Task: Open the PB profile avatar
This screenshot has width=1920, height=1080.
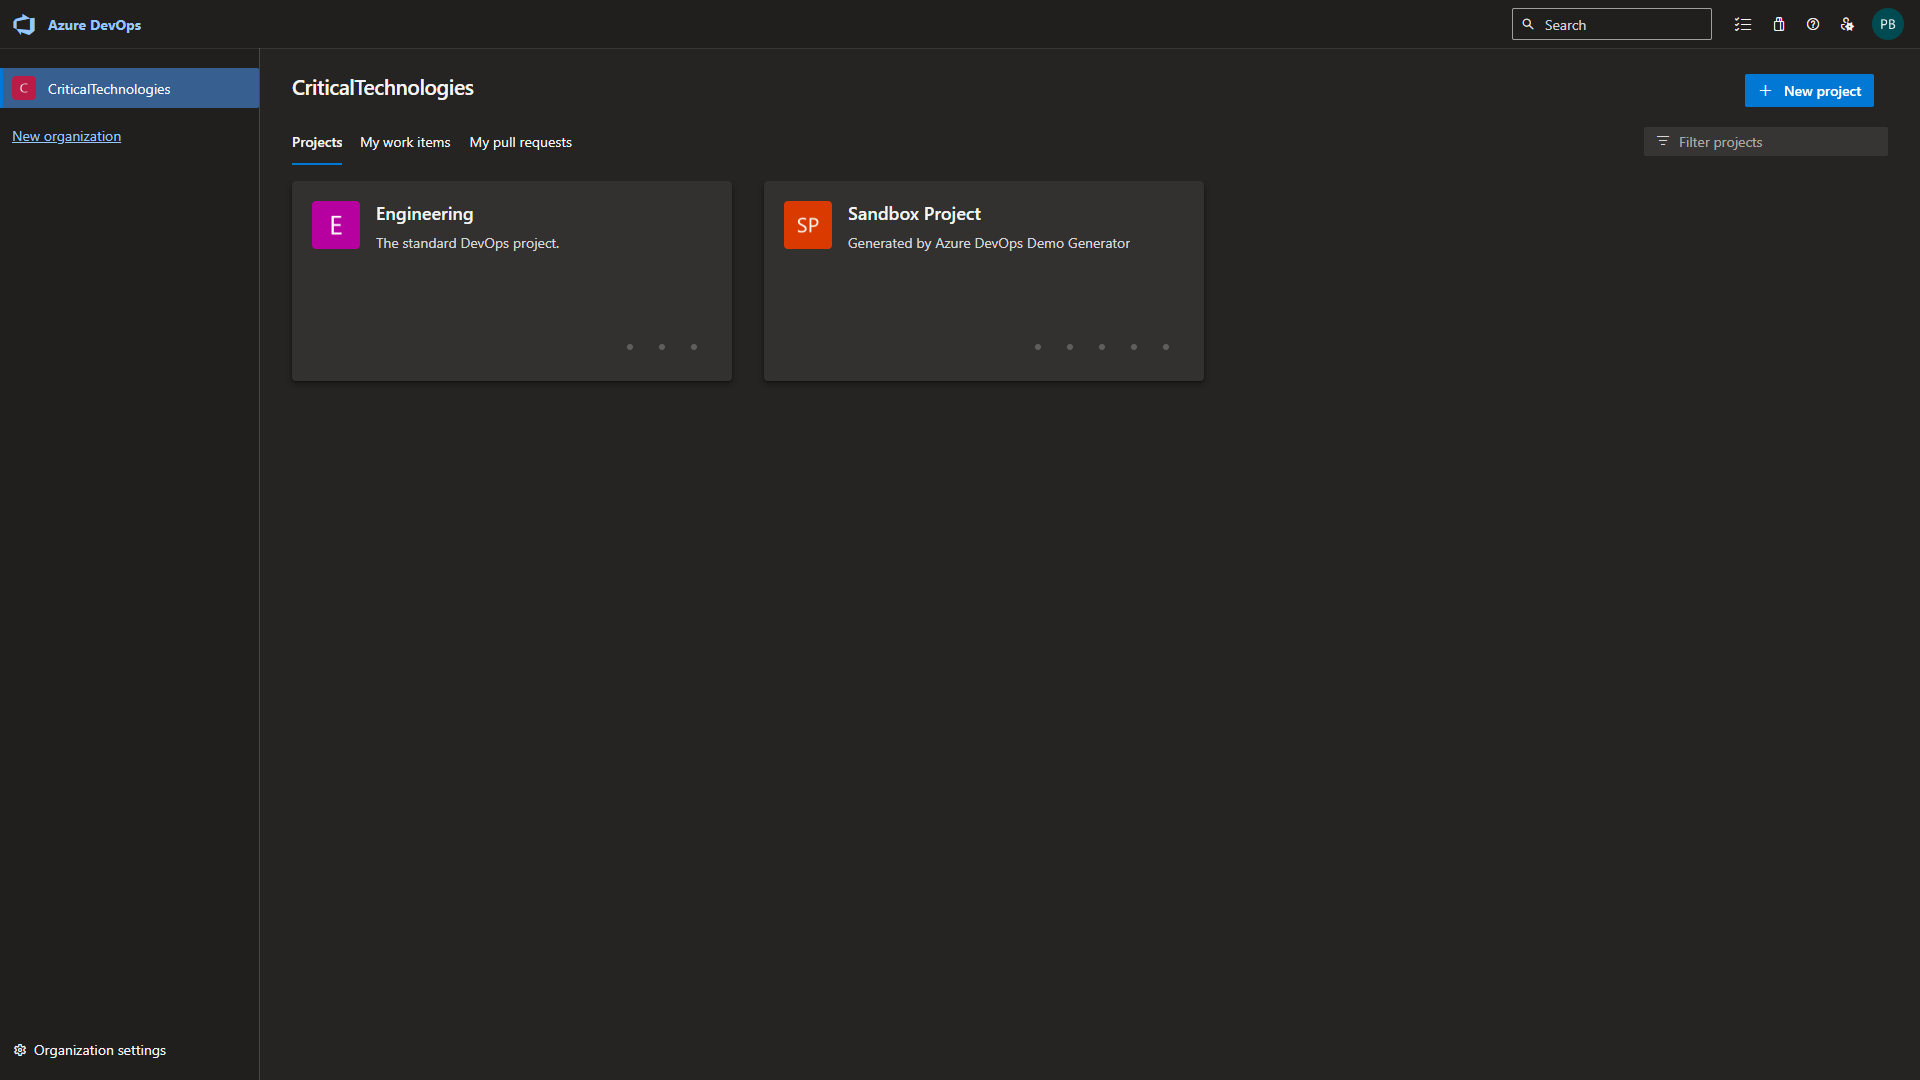Action: [x=1888, y=24]
